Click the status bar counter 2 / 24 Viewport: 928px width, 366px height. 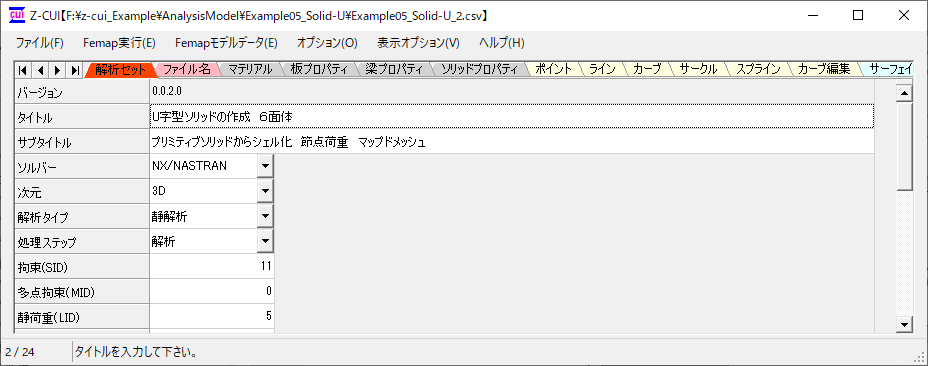[x=20, y=352]
